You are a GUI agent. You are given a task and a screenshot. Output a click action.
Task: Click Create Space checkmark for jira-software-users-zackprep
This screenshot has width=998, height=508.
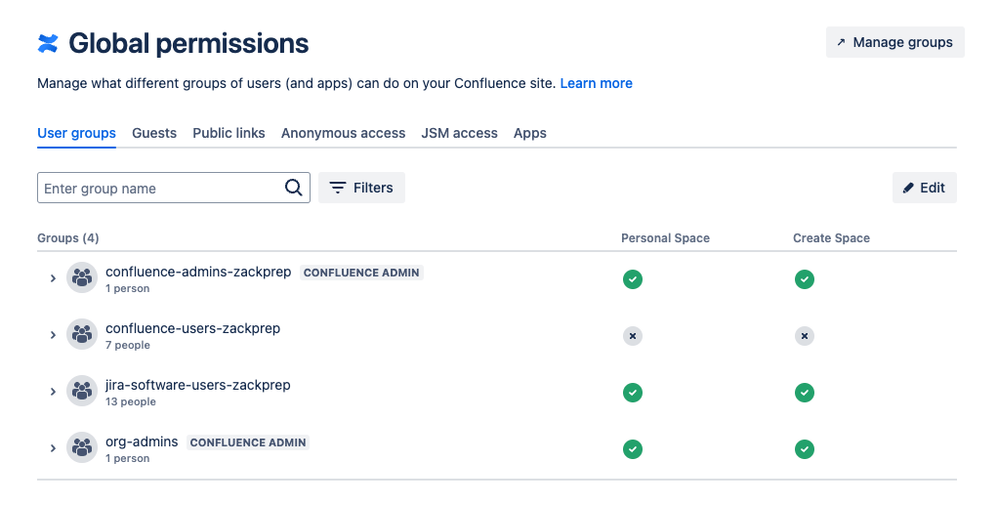pyautogui.click(x=805, y=392)
